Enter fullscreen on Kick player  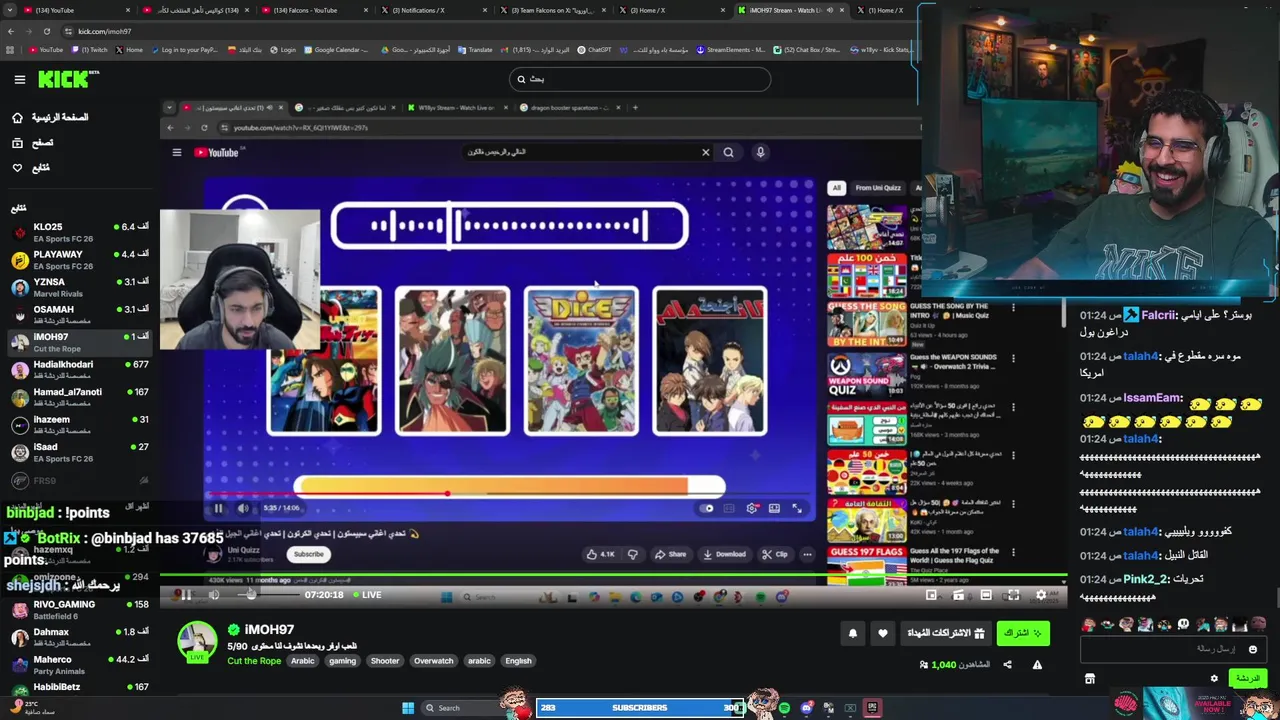(x=1012, y=595)
